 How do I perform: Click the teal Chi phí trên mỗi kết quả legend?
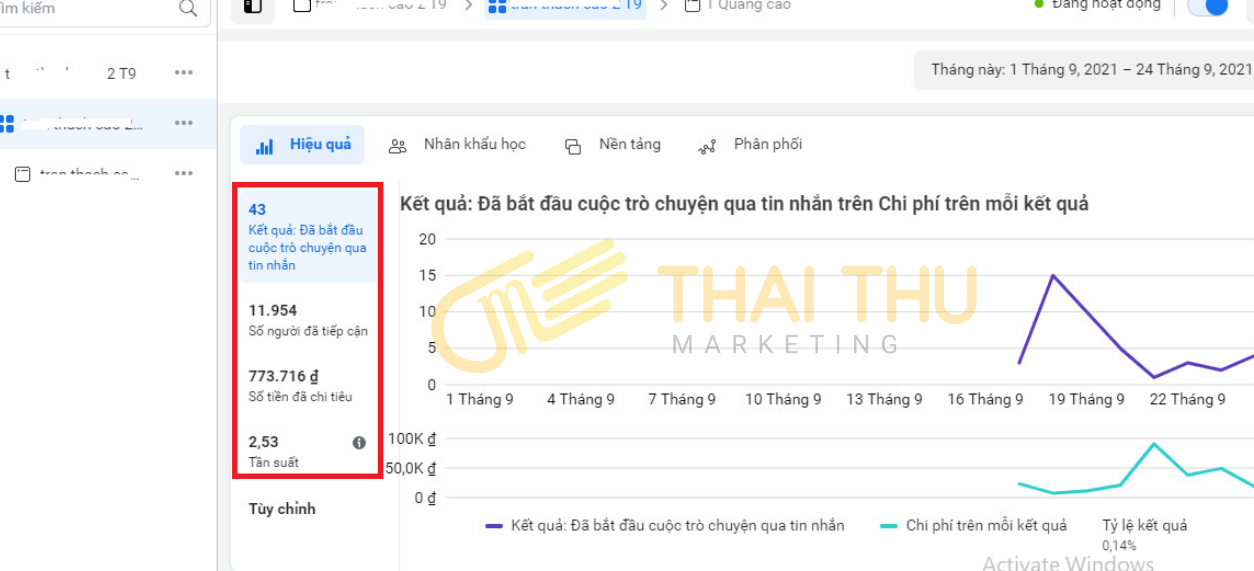pyautogui.click(x=974, y=525)
